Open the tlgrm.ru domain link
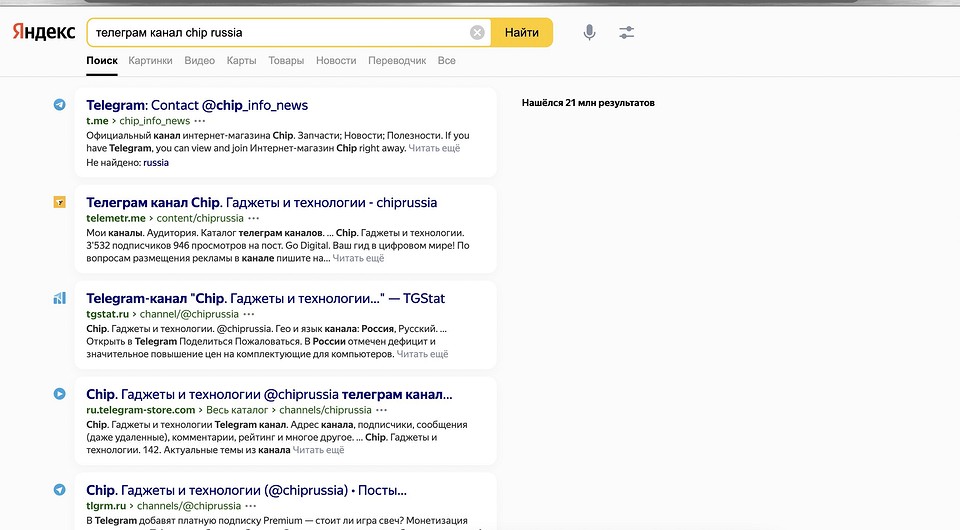This screenshot has width=960, height=530. pyautogui.click(x=106, y=506)
